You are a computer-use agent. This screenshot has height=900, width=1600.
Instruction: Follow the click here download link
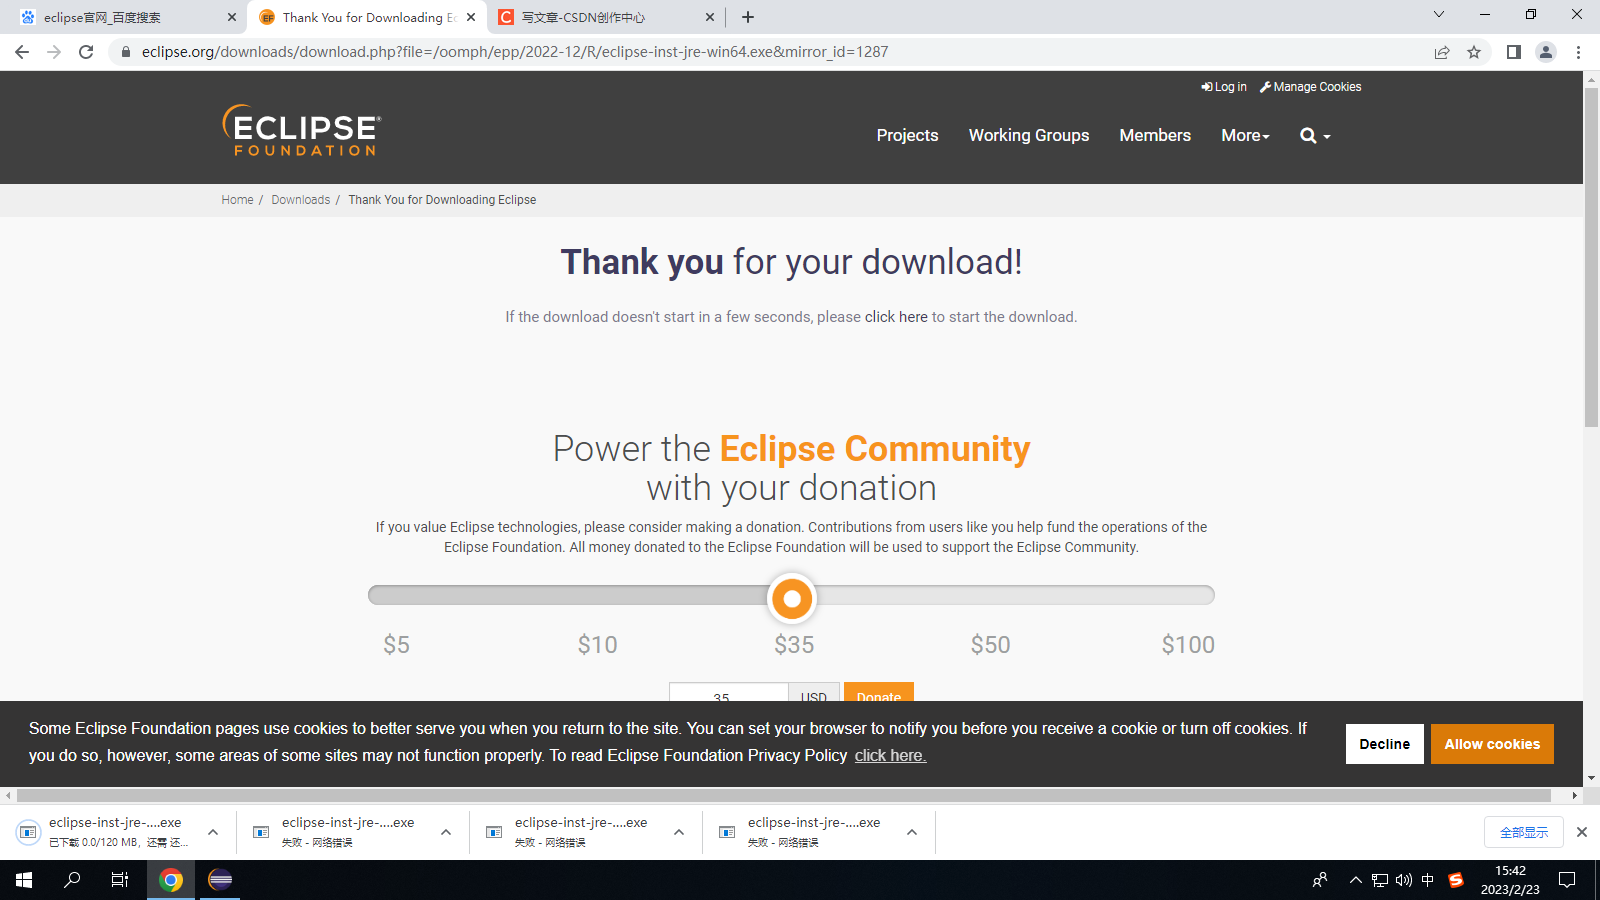(x=896, y=316)
